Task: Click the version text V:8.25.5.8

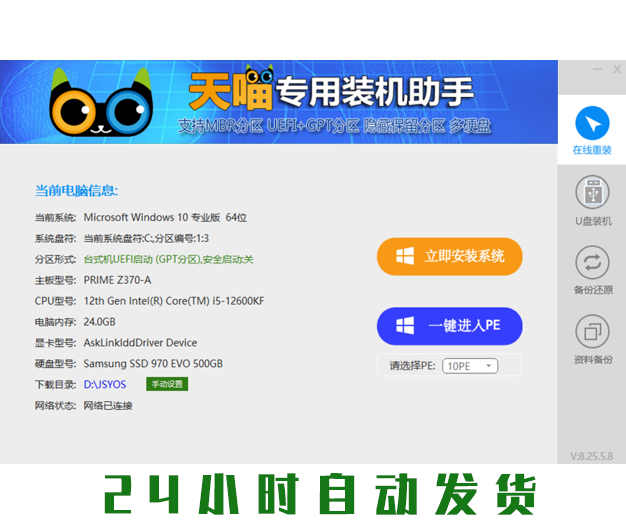Action: pyautogui.click(x=592, y=456)
